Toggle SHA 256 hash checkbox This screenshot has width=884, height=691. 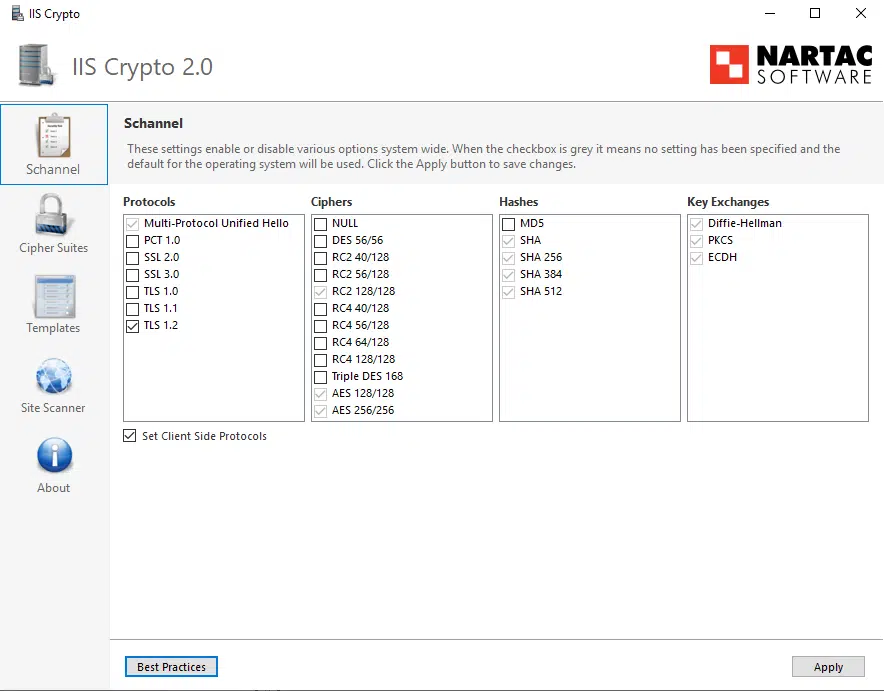coord(509,258)
